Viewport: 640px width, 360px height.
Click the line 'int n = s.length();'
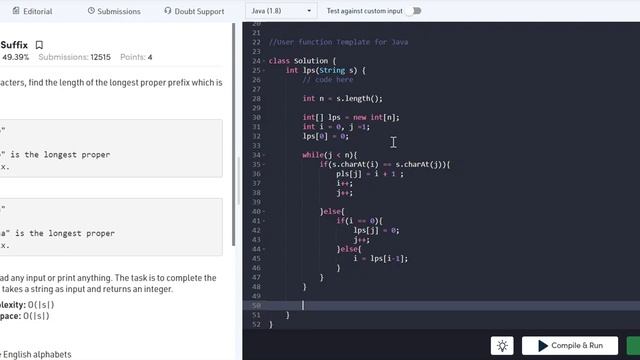point(342,98)
